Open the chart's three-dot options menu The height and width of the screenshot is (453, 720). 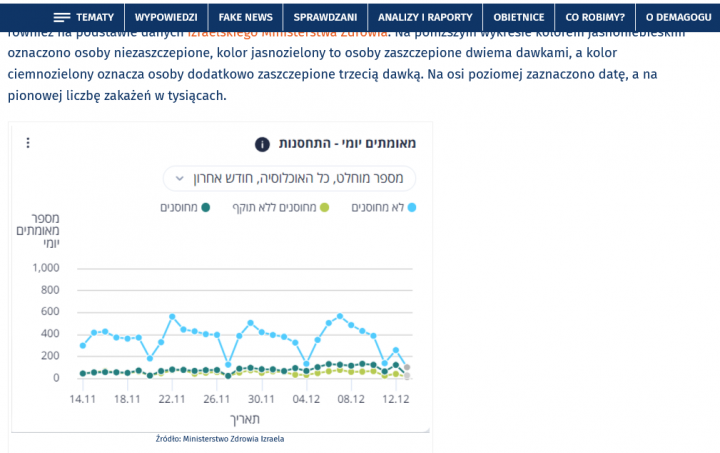pos(27,143)
